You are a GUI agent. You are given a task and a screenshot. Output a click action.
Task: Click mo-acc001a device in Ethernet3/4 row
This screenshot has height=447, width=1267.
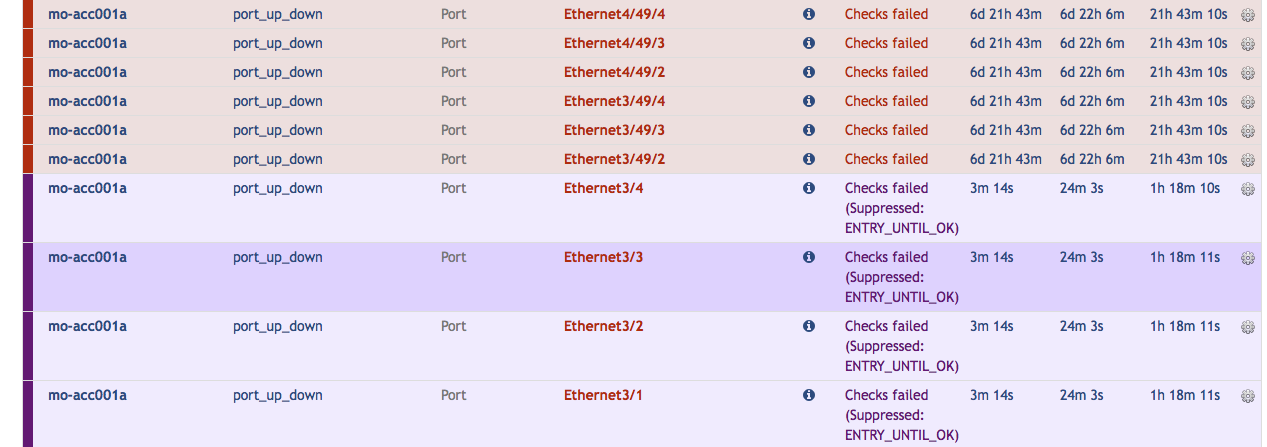[87, 188]
